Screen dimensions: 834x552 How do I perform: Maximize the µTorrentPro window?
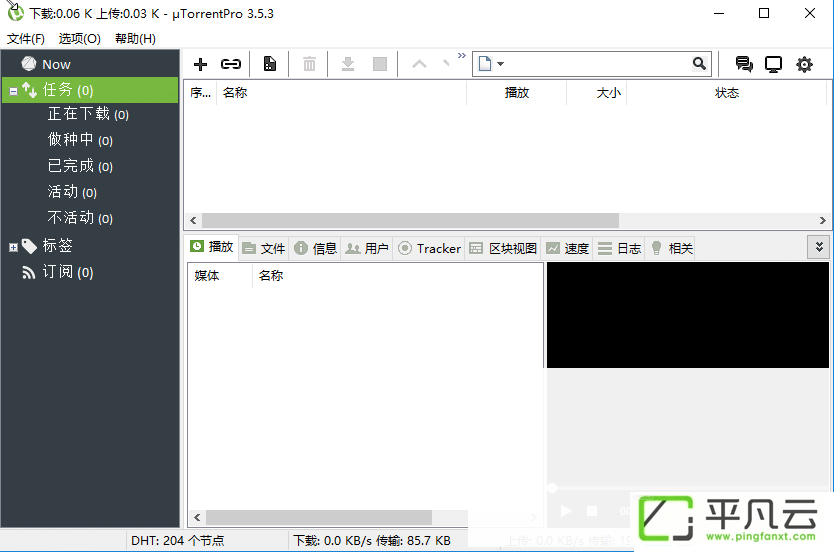pyautogui.click(x=764, y=13)
